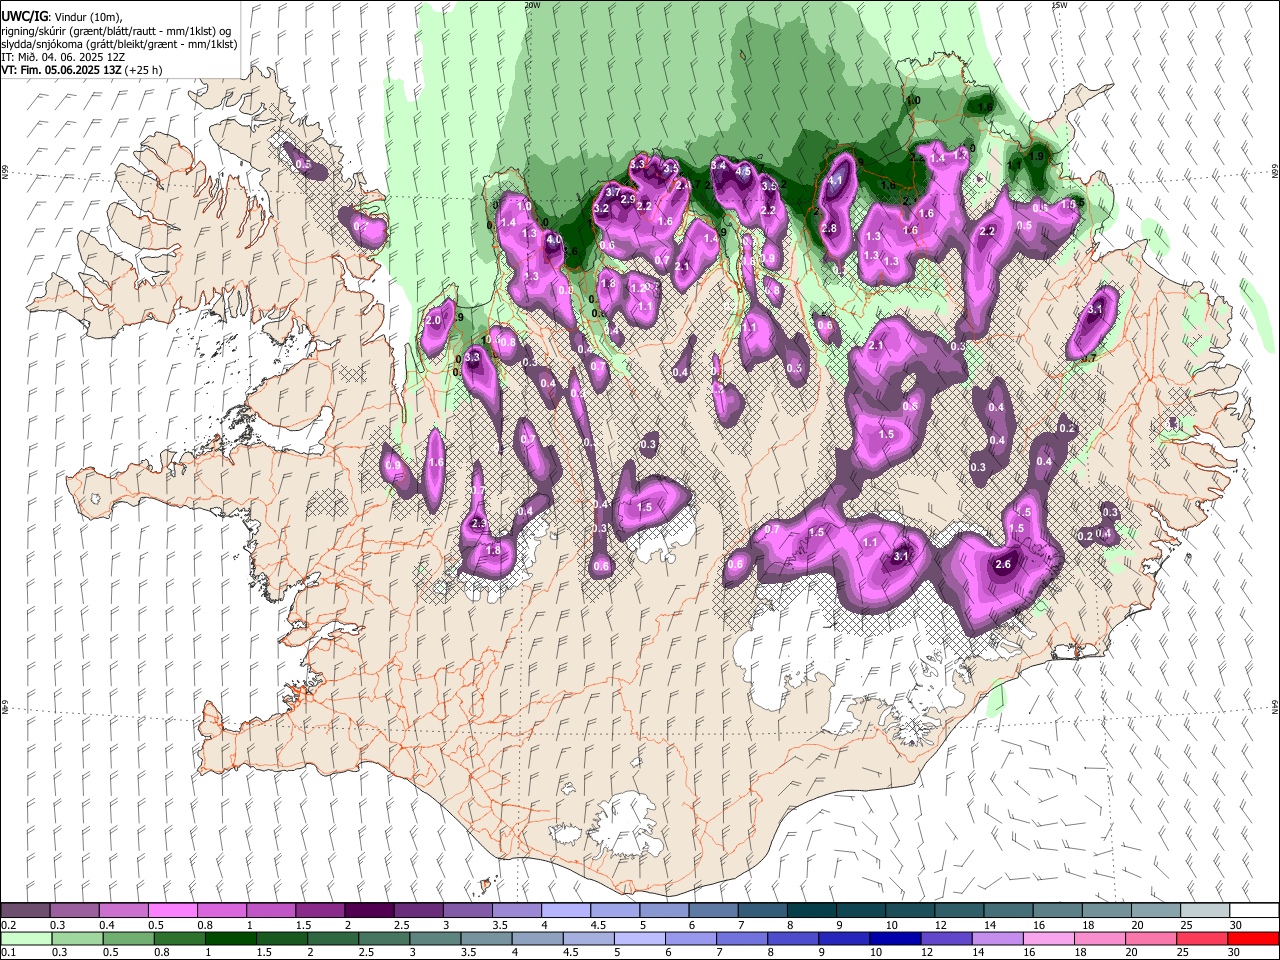This screenshot has height=960, width=1280.
Task: Click the "15W" longitude label
Action: [x=1059, y=5]
